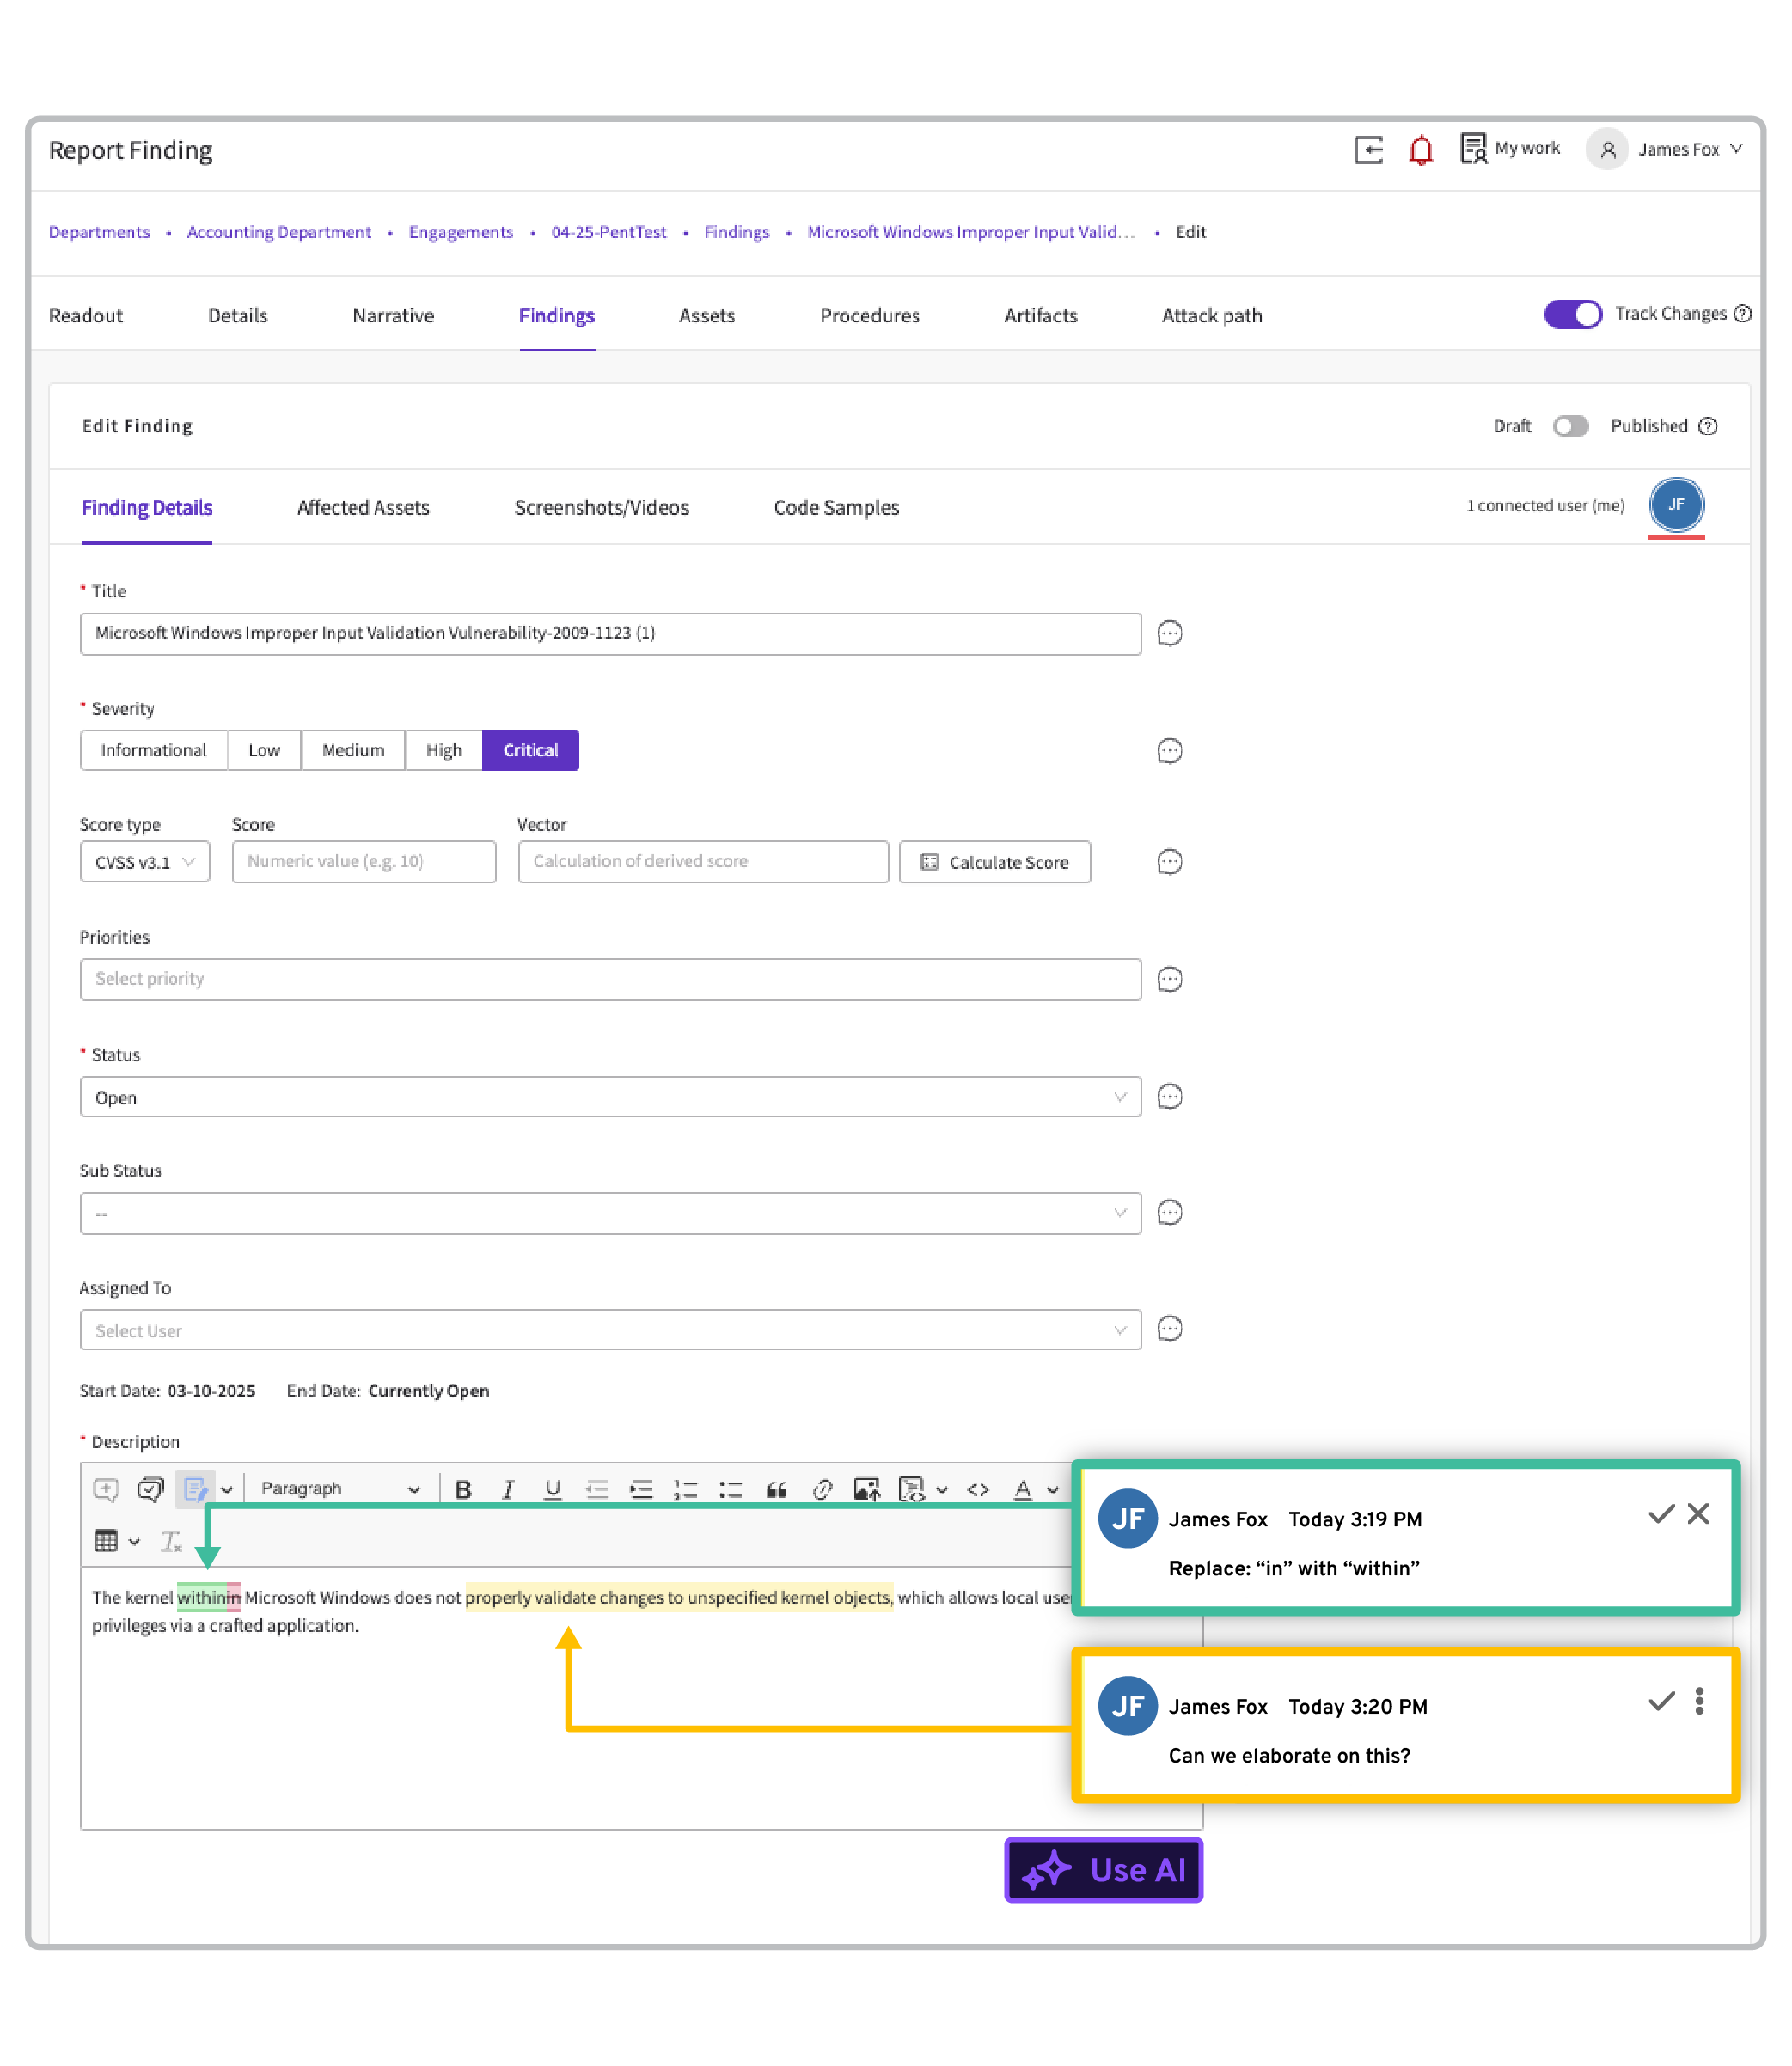The image size is (1792, 2066).
Task: Click the remove formatting icon
Action: click(x=171, y=1541)
